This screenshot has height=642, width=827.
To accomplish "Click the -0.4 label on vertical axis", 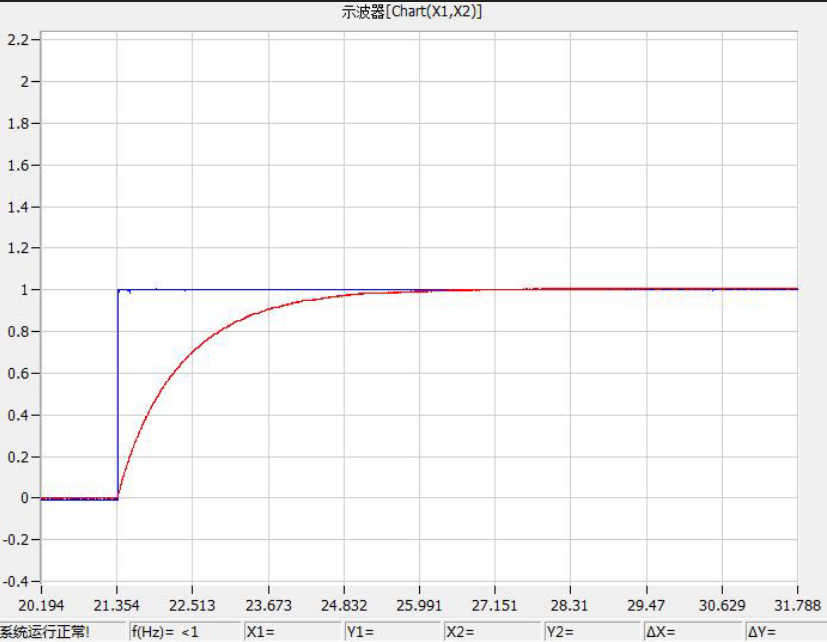I will coord(16,581).
